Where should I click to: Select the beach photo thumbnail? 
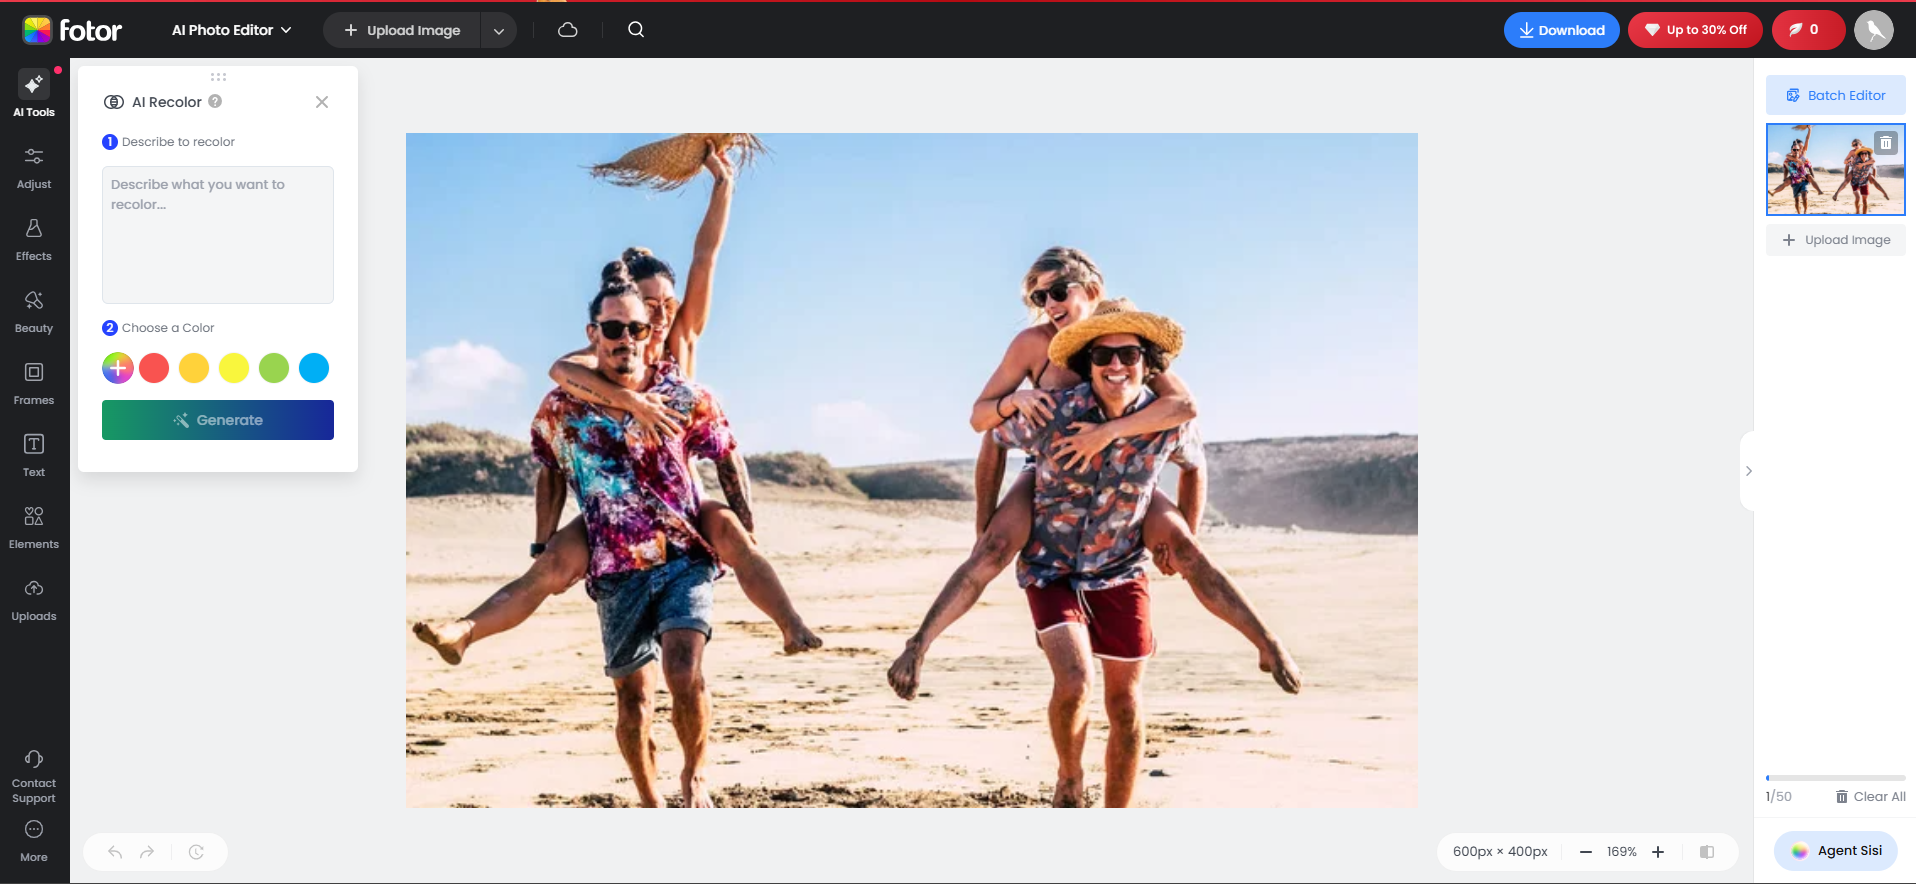point(1836,169)
